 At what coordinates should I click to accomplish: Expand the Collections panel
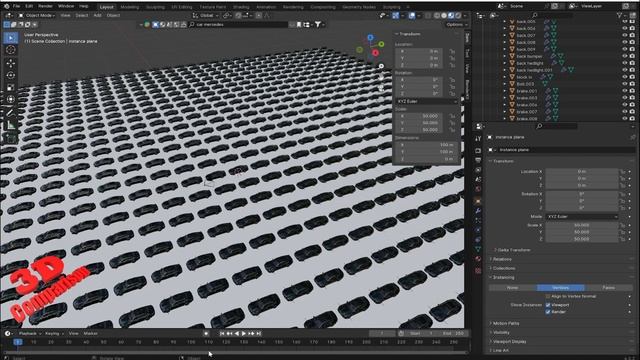click(x=503, y=269)
